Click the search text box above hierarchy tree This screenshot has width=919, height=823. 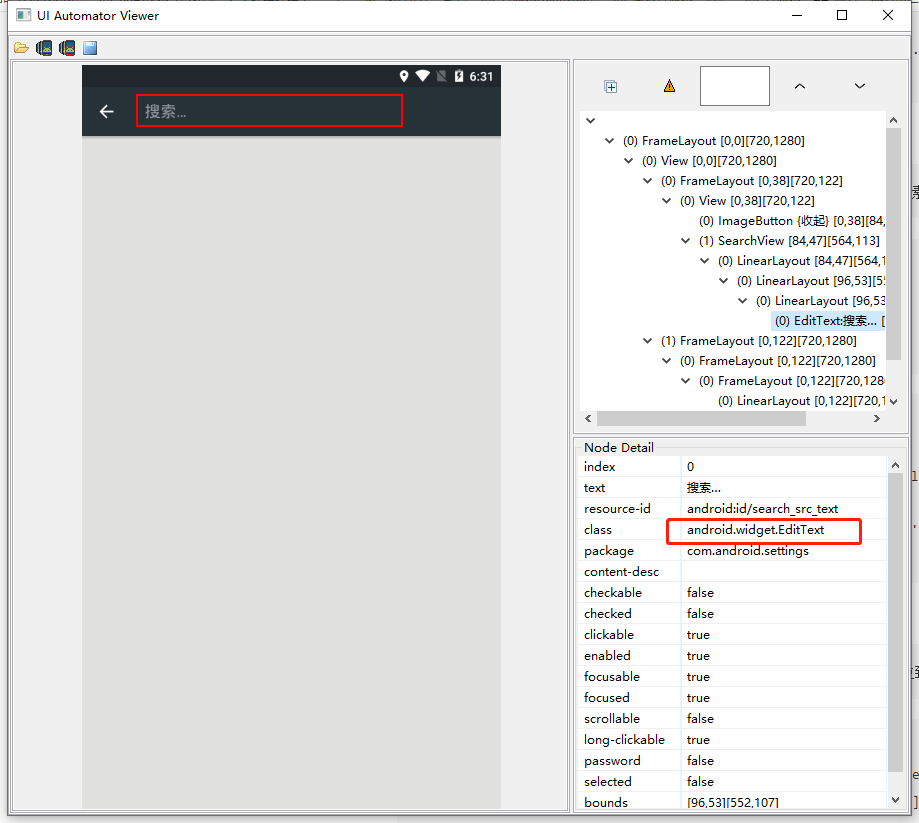pos(734,86)
